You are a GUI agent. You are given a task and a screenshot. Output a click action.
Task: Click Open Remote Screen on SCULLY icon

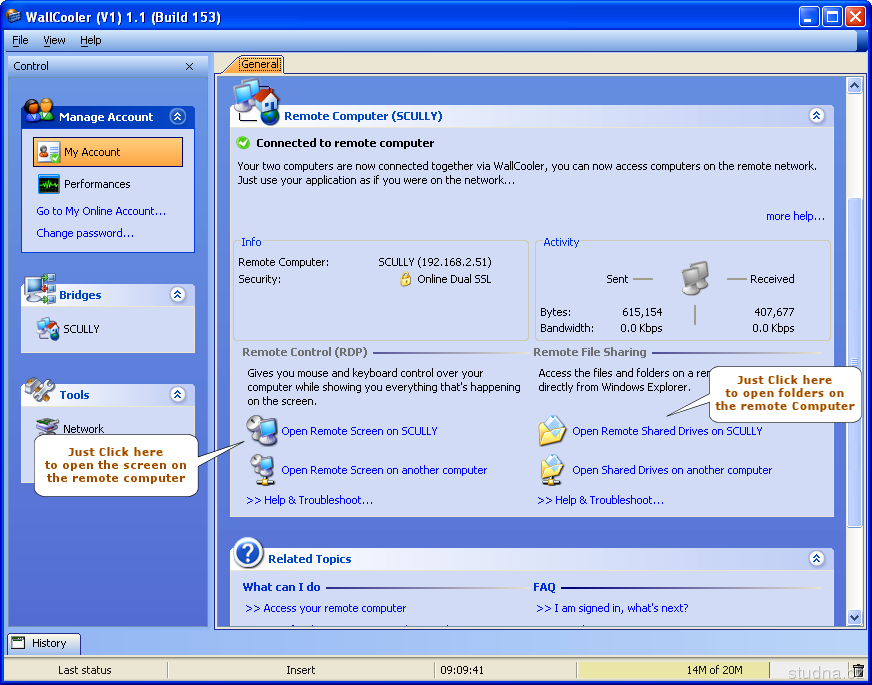point(262,431)
